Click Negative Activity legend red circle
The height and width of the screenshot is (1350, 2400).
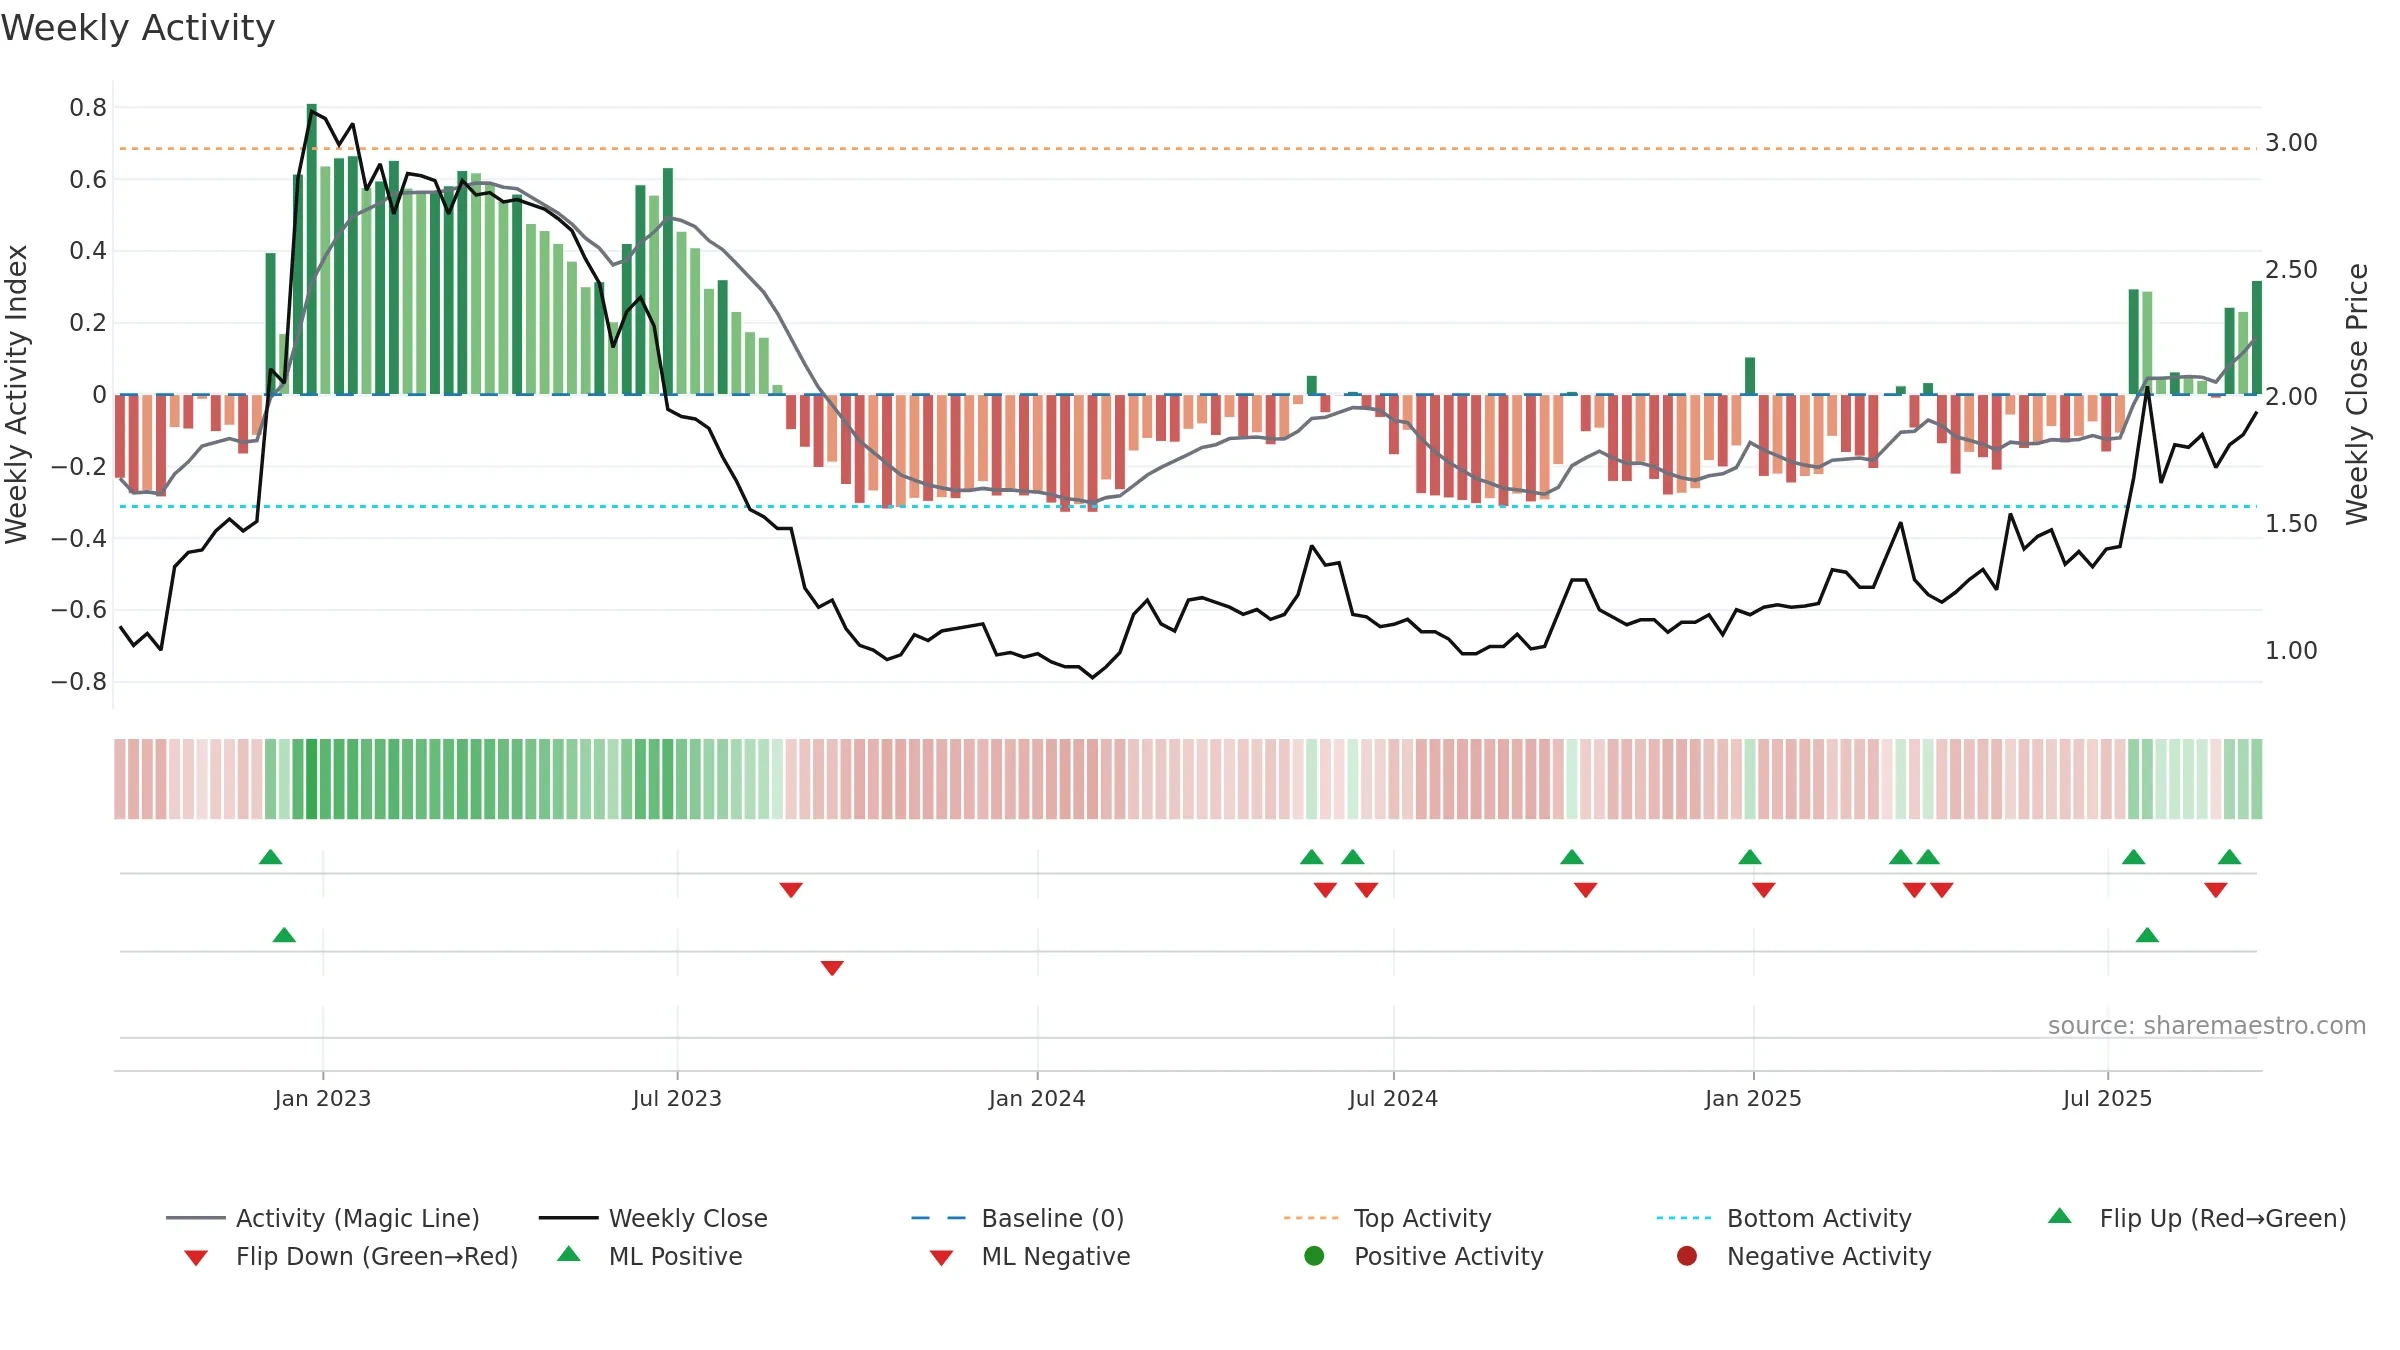[x=1687, y=1256]
